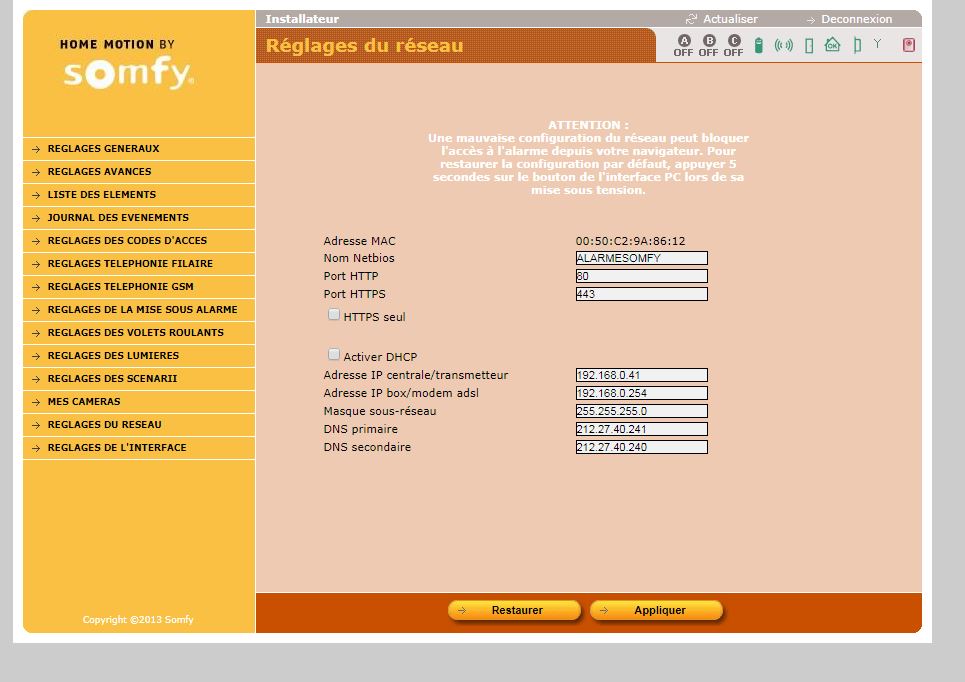The width and height of the screenshot is (965, 682).
Task: Click the Actualiser refresh link
Action: pos(729,19)
